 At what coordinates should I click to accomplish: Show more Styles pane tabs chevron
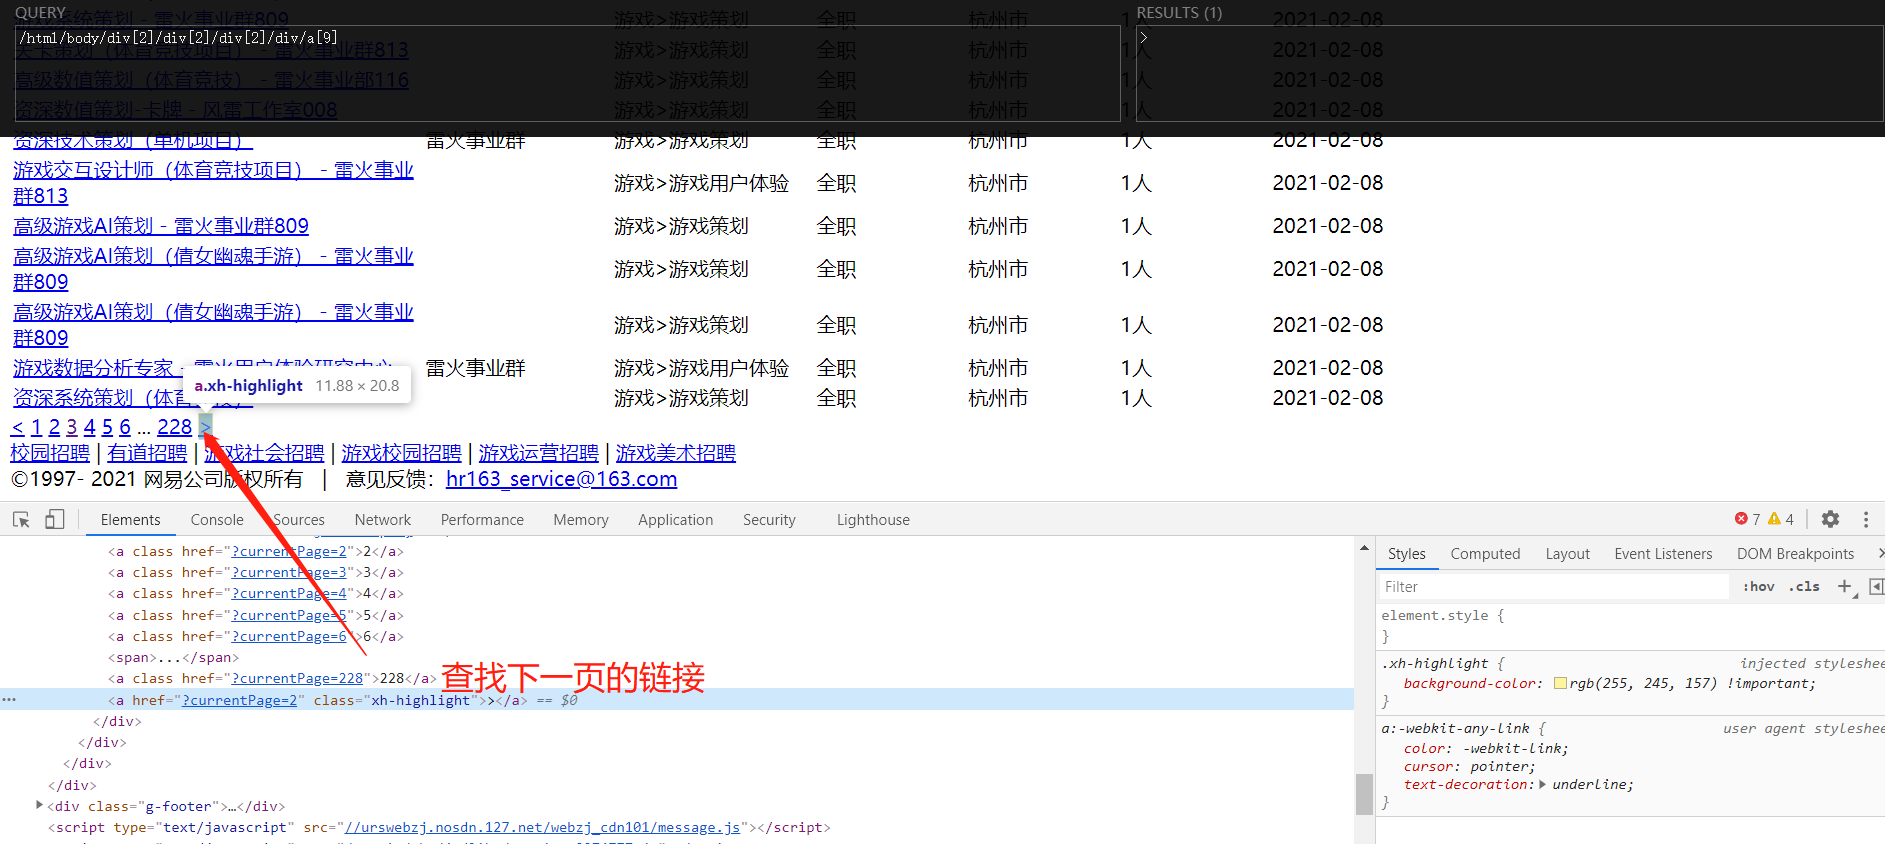coord(1879,553)
